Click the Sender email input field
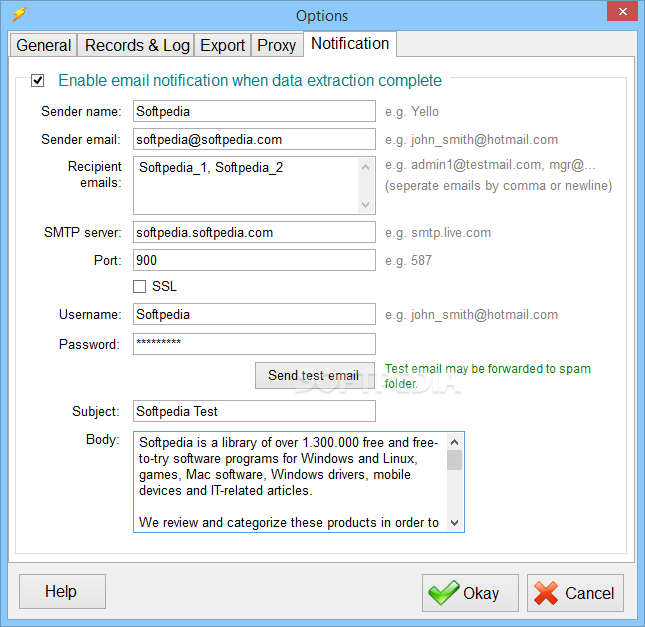The image size is (645, 627). point(254,139)
